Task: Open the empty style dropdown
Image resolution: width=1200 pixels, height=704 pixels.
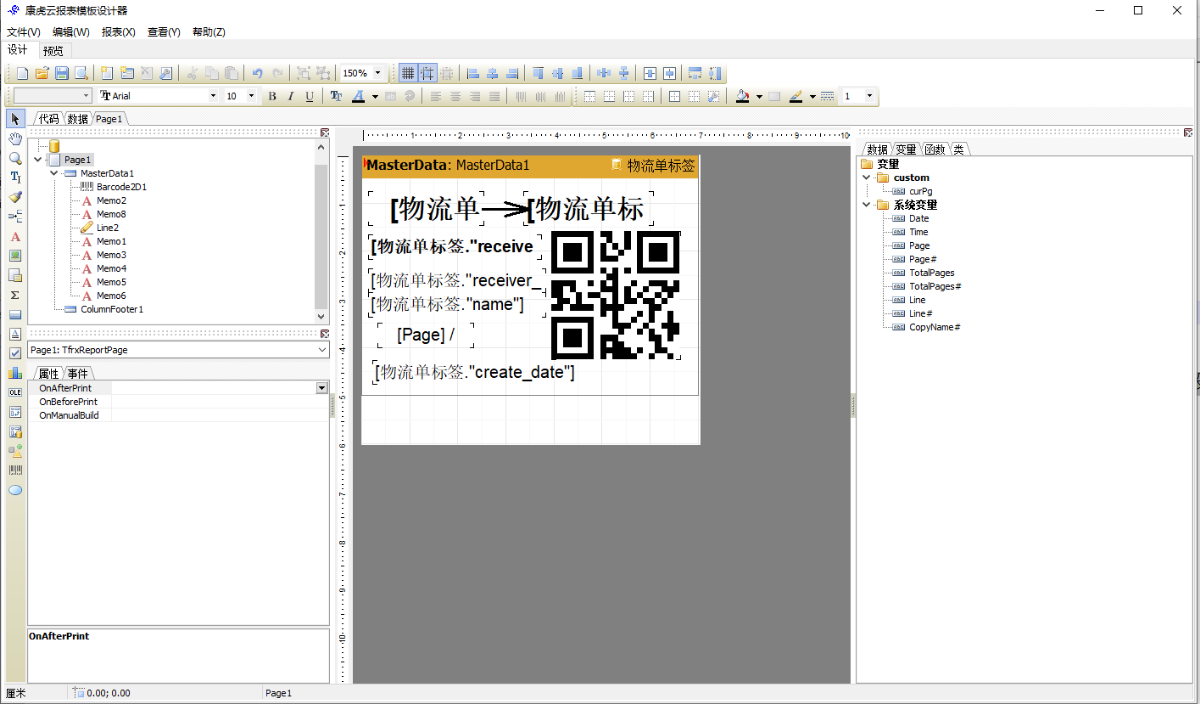Action: pos(86,96)
